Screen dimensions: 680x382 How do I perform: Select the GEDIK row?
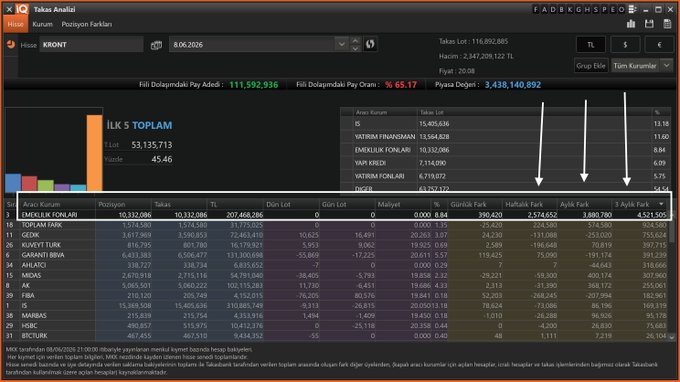(337, 235)
